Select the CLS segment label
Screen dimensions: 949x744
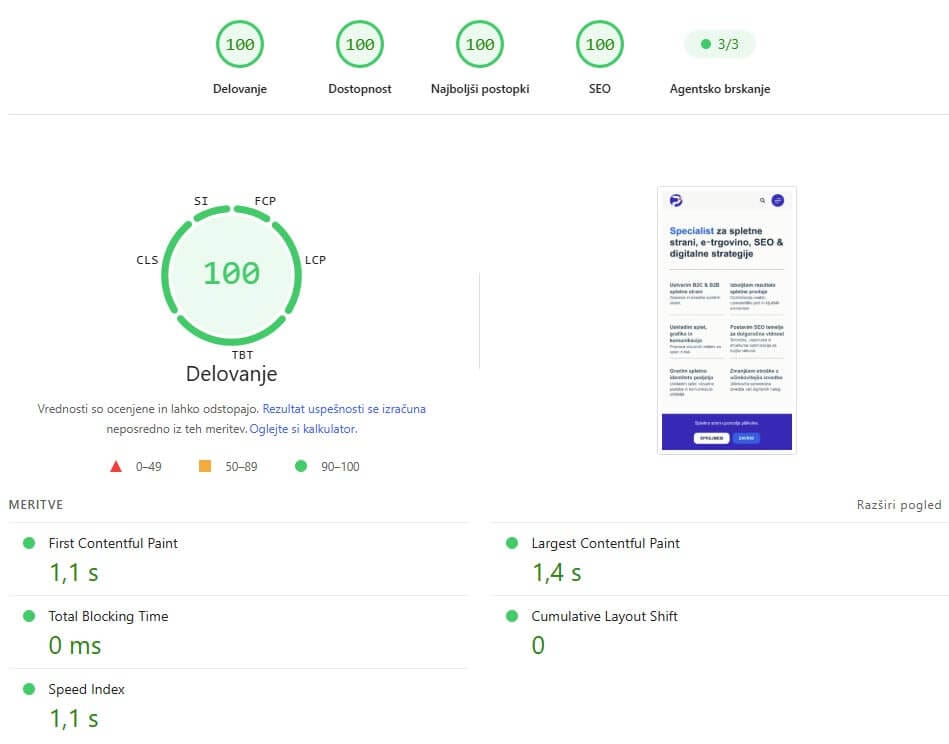[x=147, y=260]
